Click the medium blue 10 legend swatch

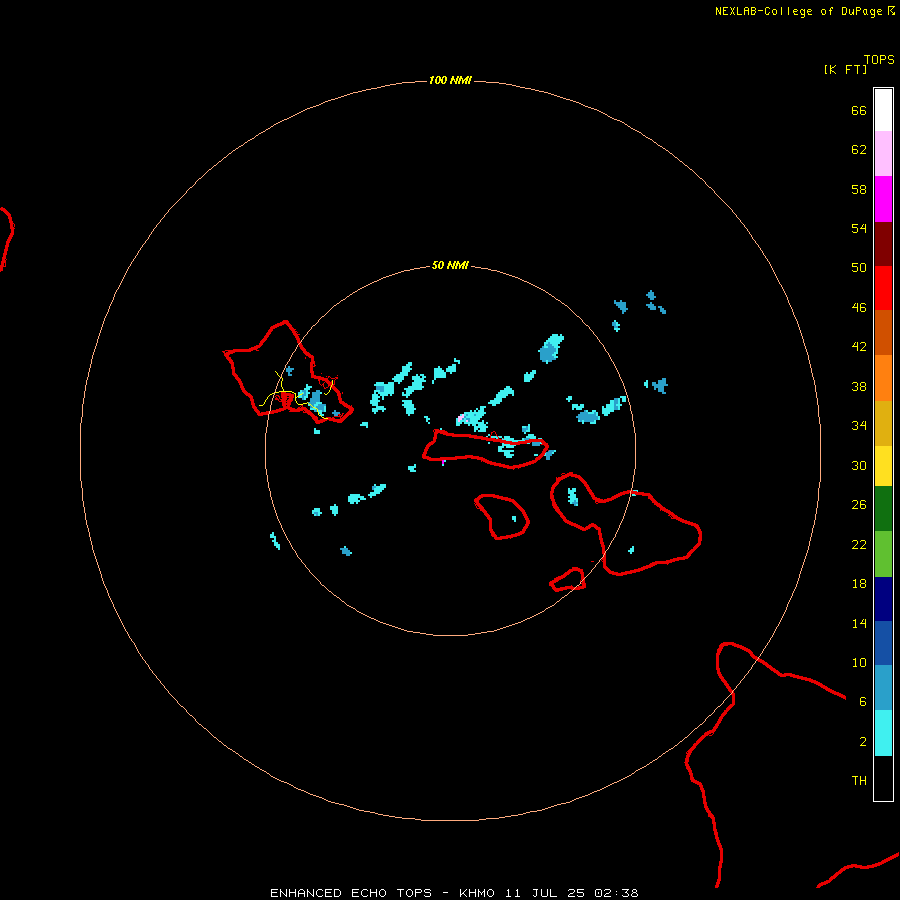(x=883, y=643)
